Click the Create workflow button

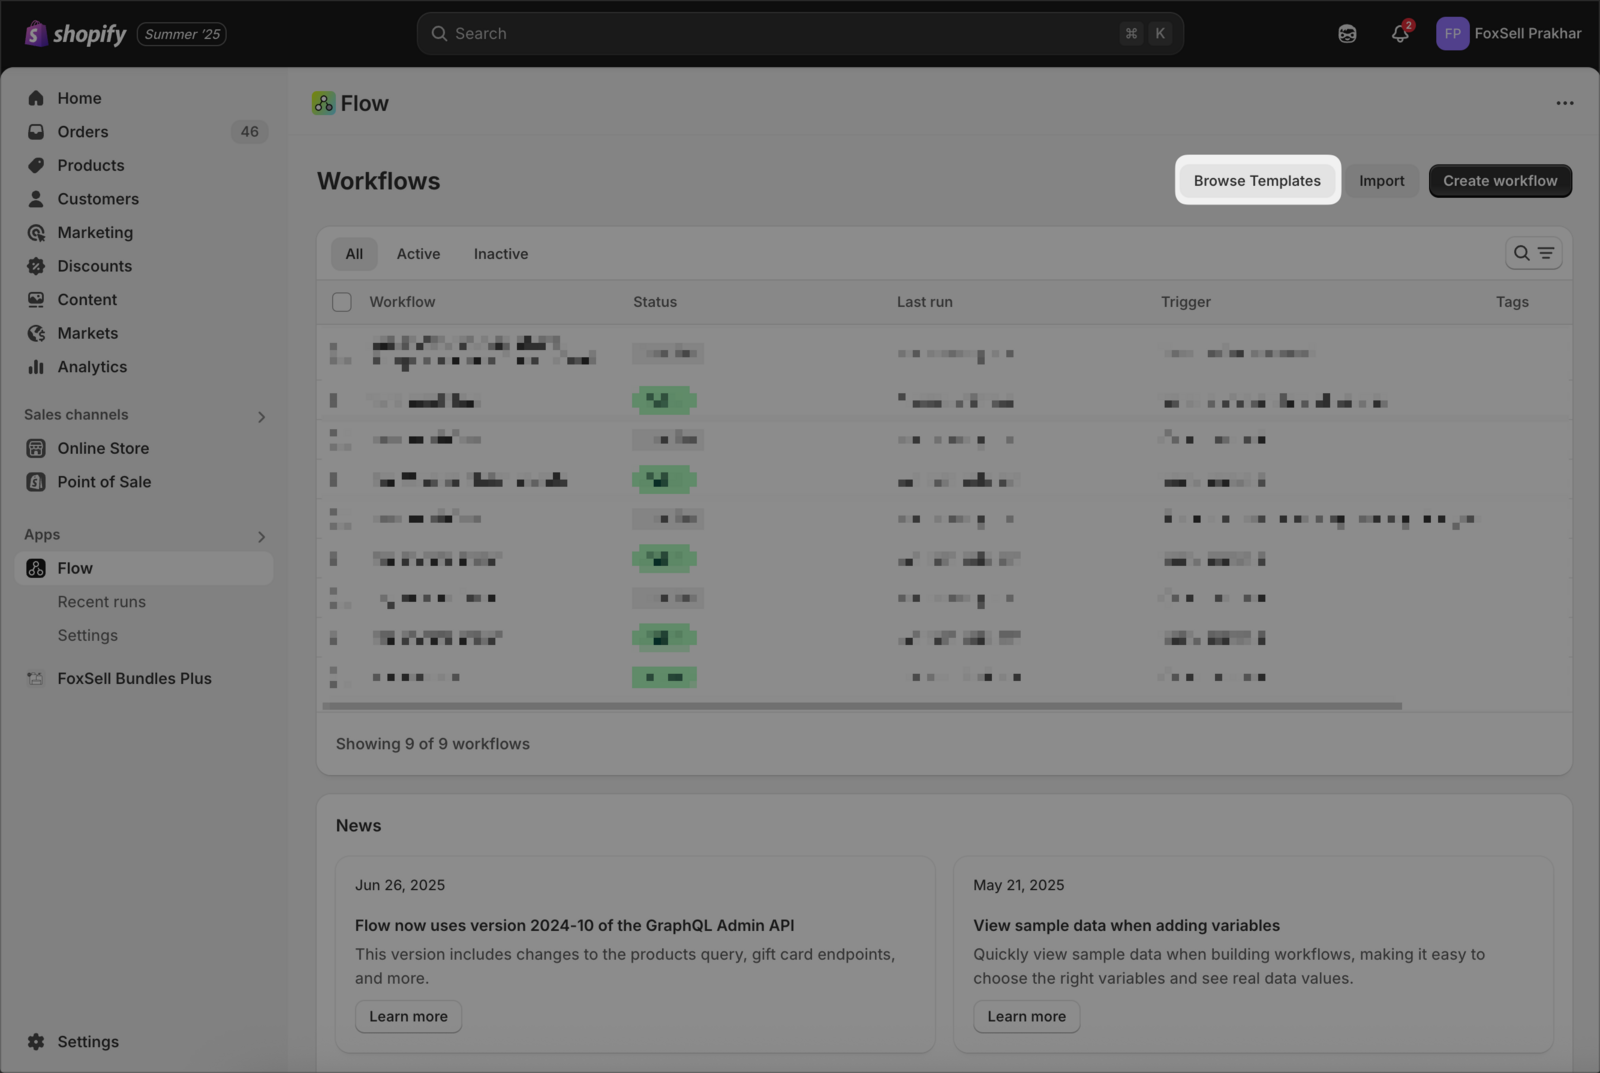coord(1499,180)
